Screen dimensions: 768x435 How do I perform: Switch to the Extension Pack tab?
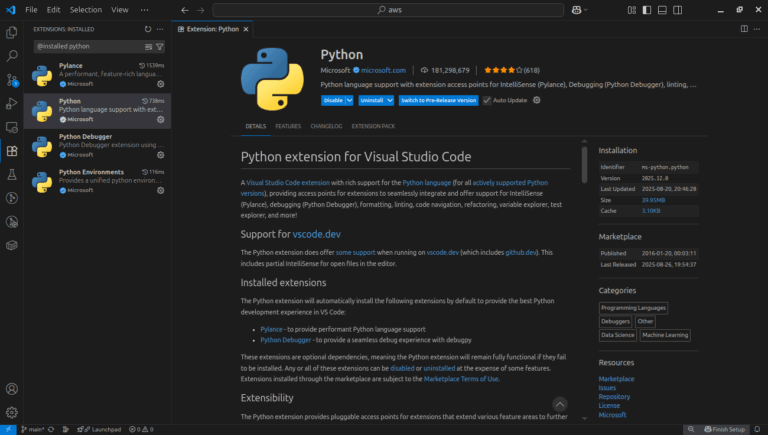(373, 126)
